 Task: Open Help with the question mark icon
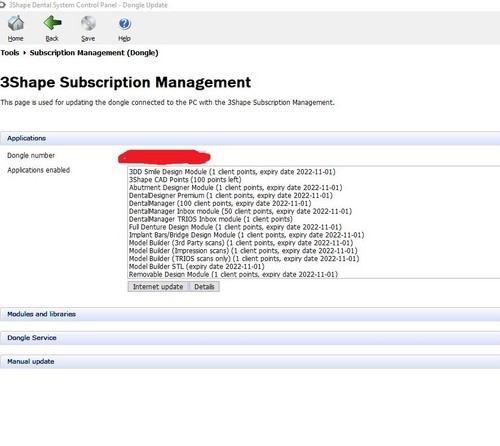pyautogui.click(x=125, y=24)
